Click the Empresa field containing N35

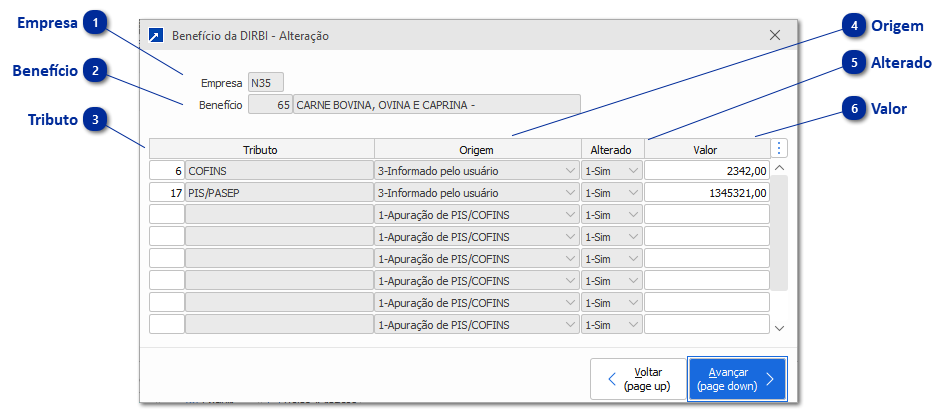[x=265, y=83]
